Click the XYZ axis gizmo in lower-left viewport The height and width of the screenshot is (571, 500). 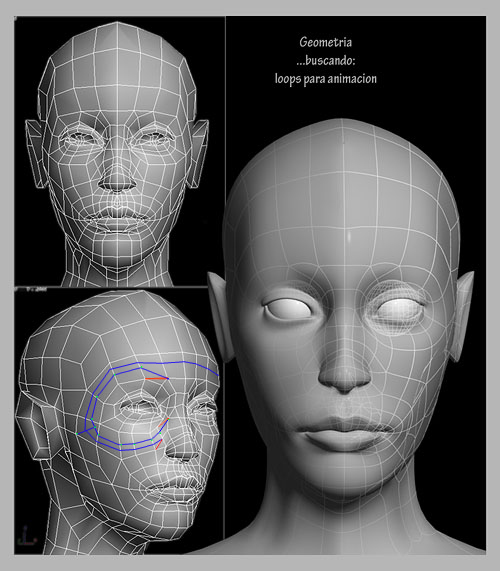click(x=27, y=536)
